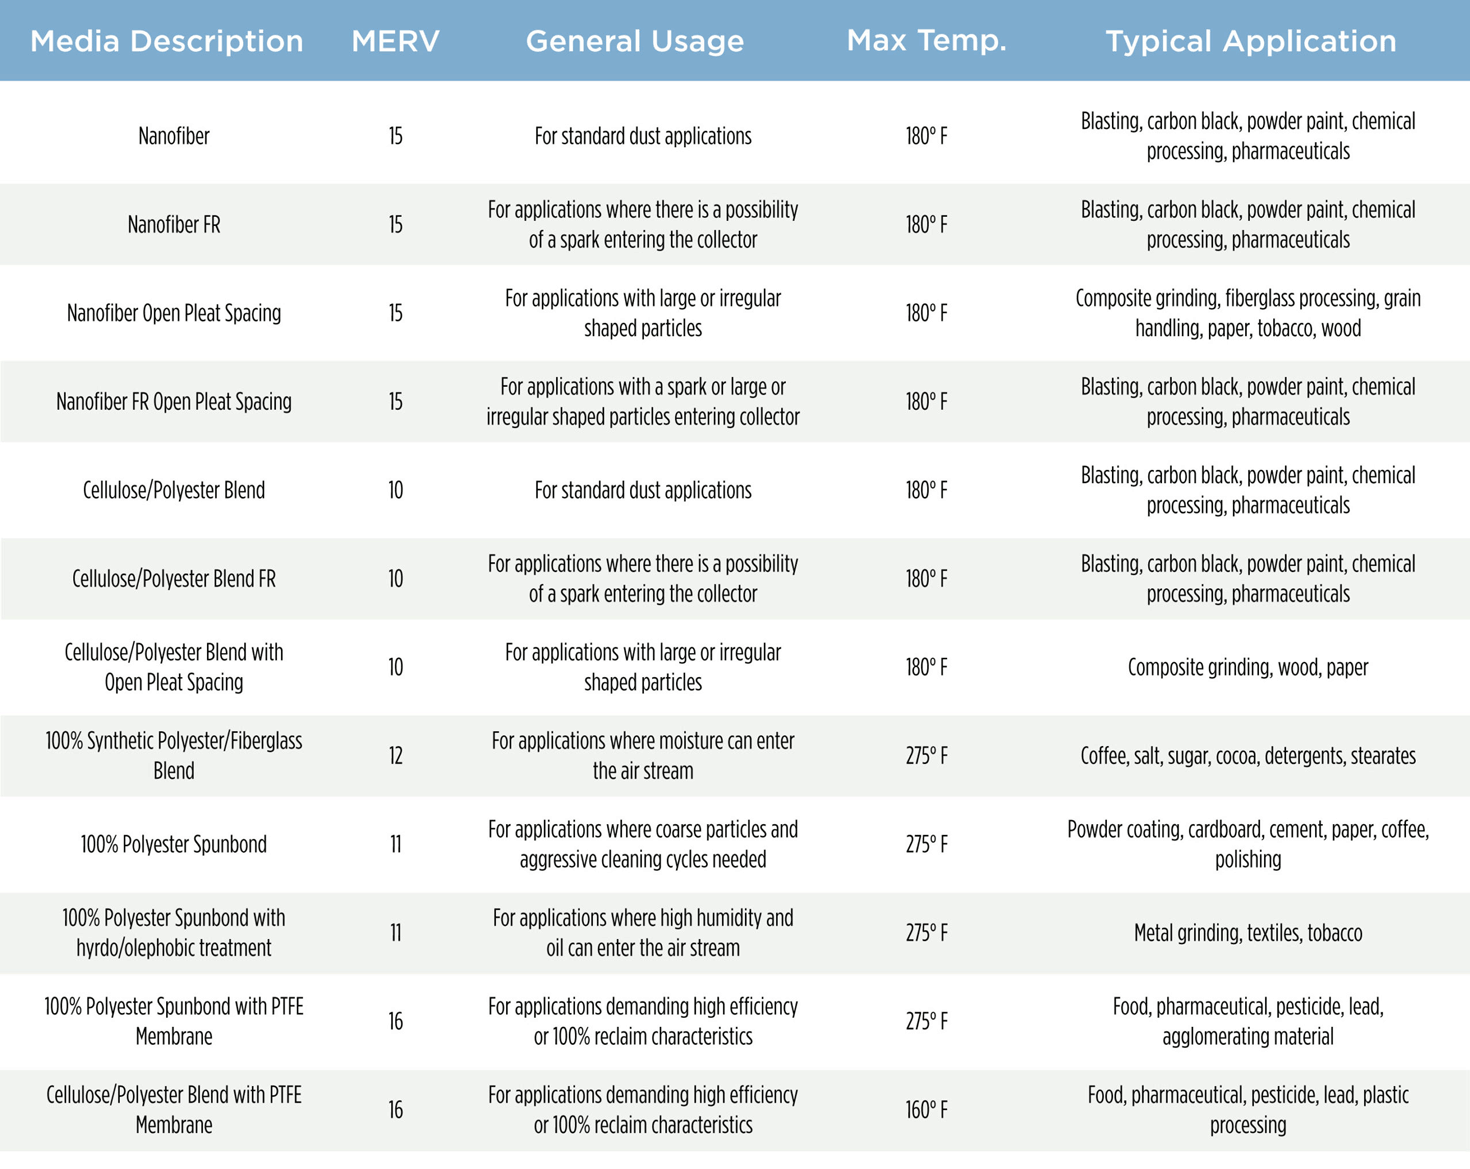
Task: Click 'Metal grinding, textiles, tobacco' cell
Action: click(1248, 933)
